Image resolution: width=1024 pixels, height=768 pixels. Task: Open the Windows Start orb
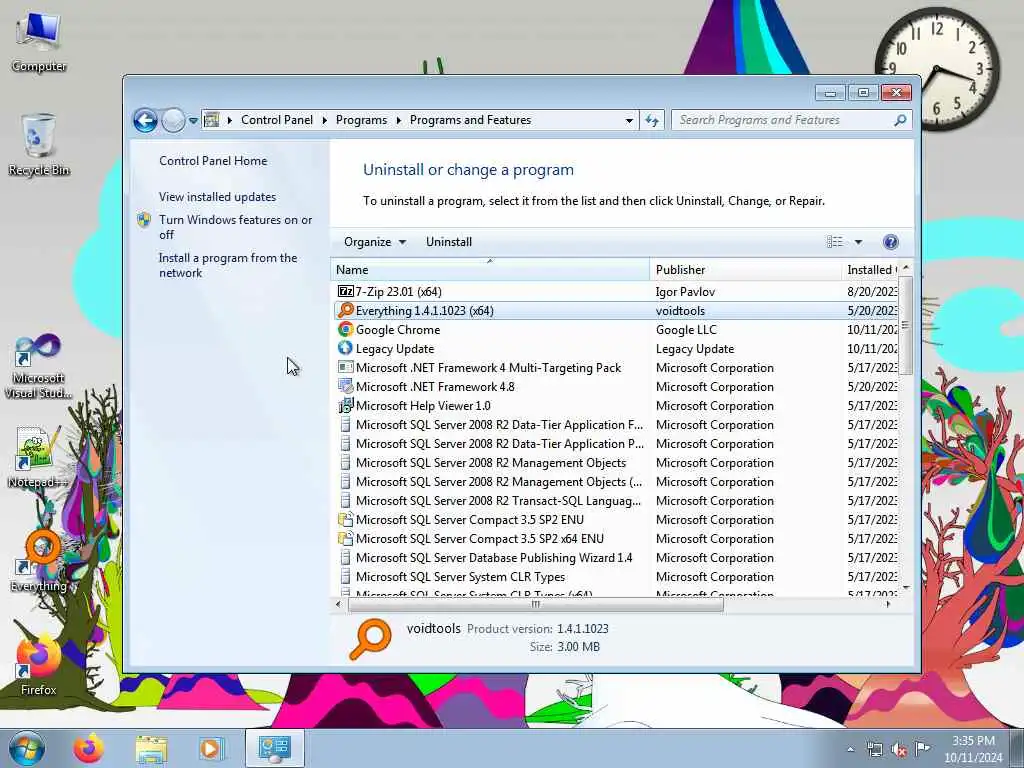click(x=27, y=748)
